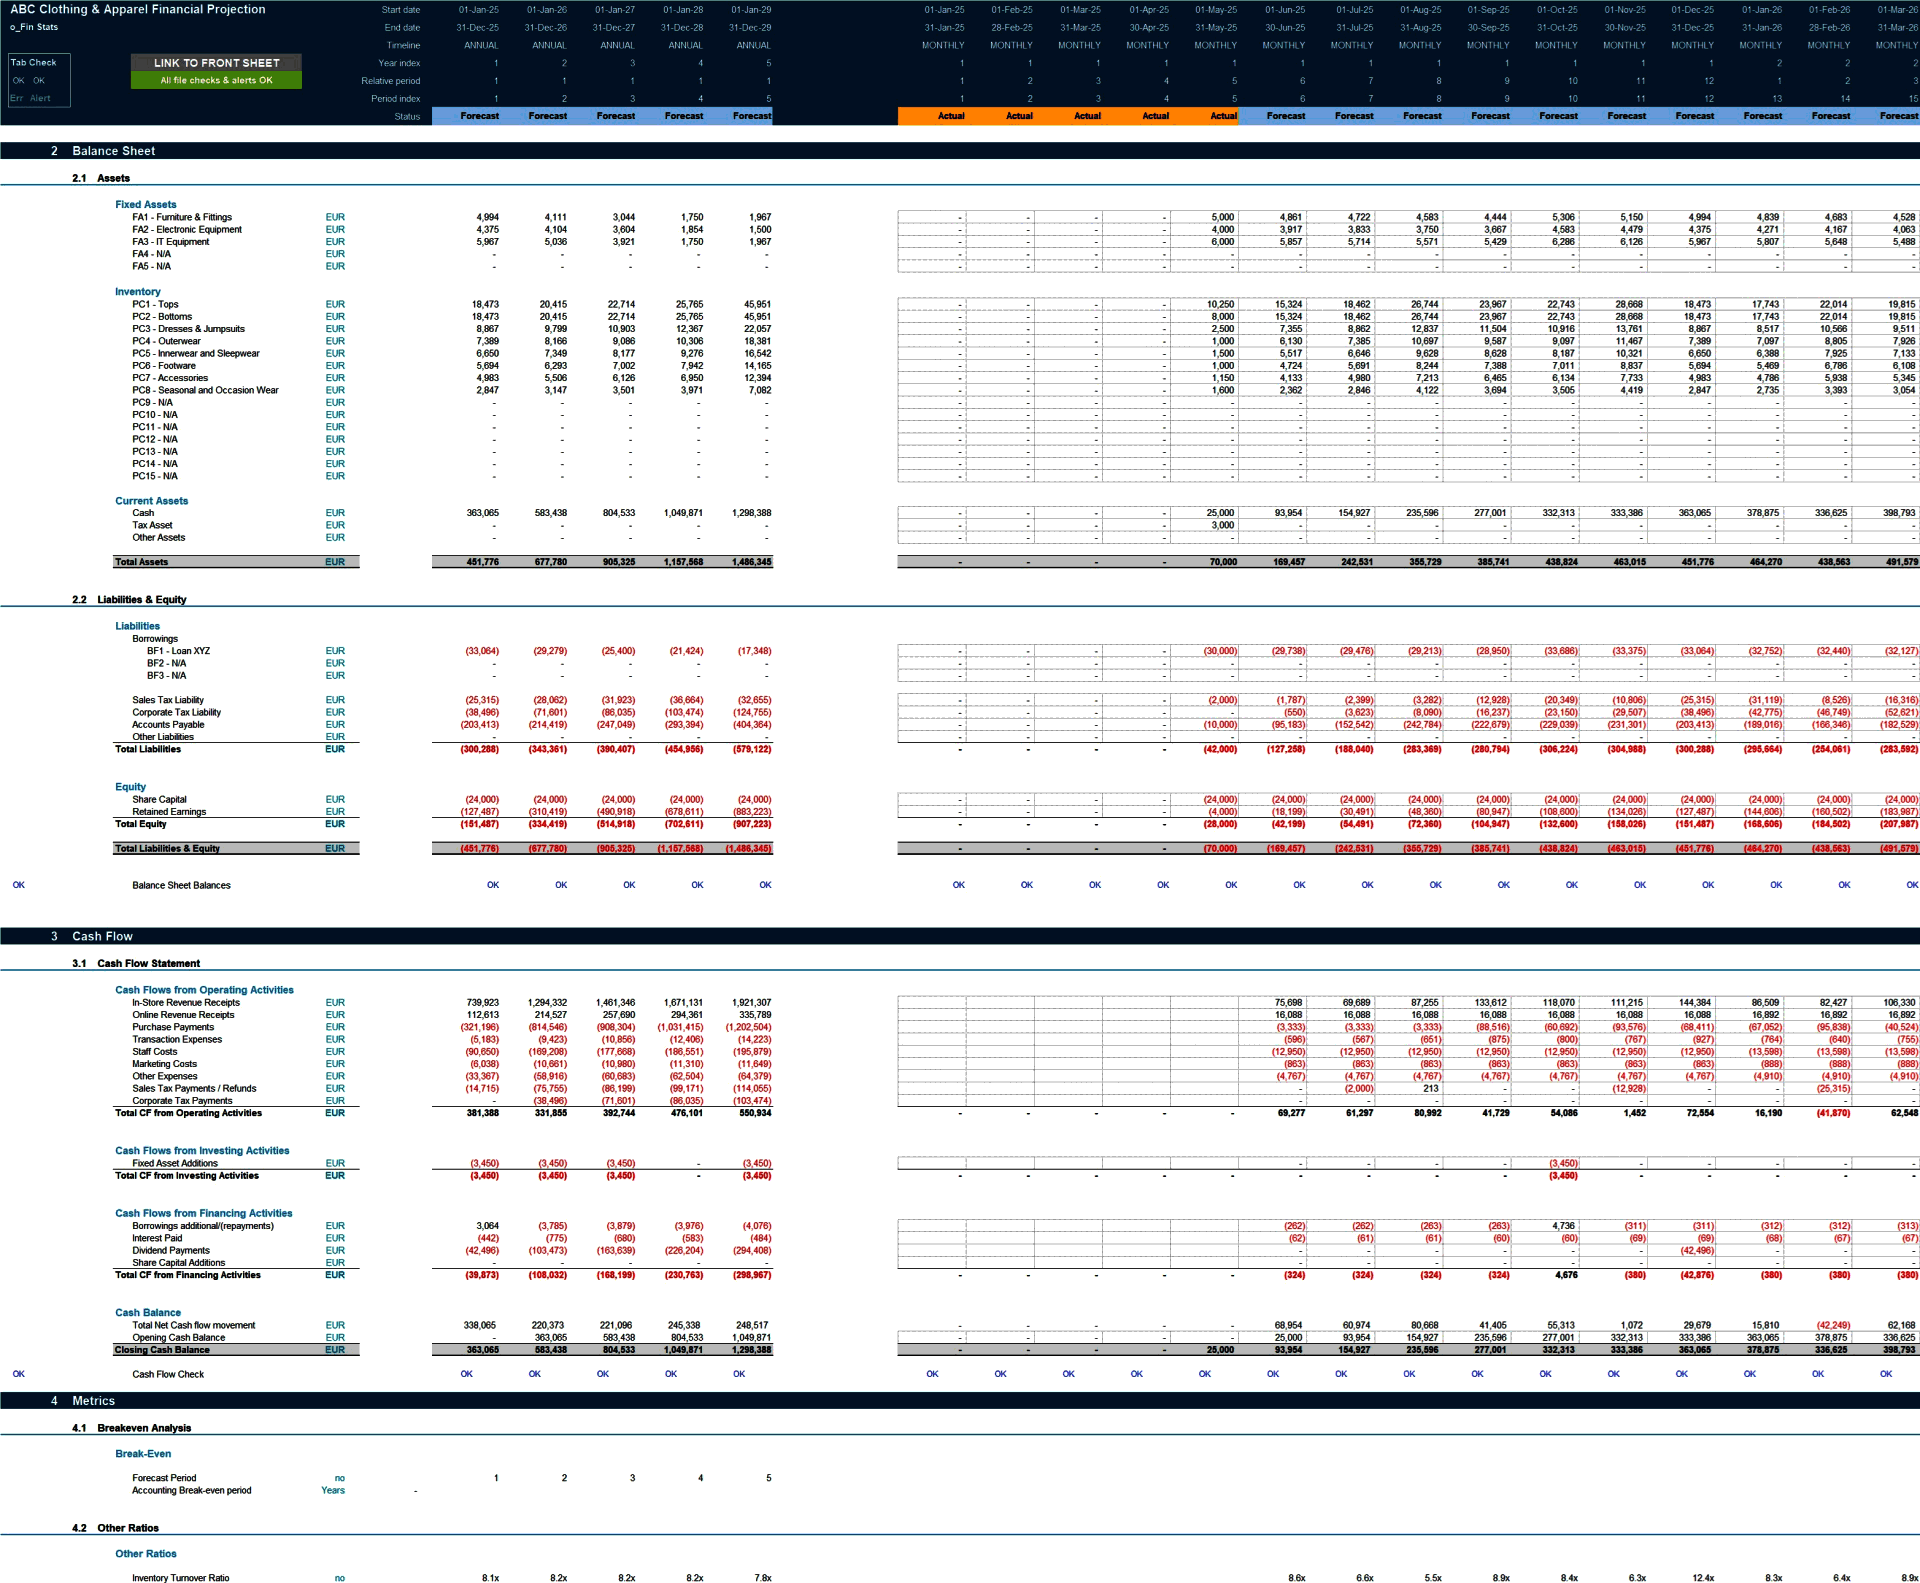Image resolution: width=1920 pixels, height=1583 pixels.
Task: Select the 'Total Equity' row label
Action: (x=140, y=824)
